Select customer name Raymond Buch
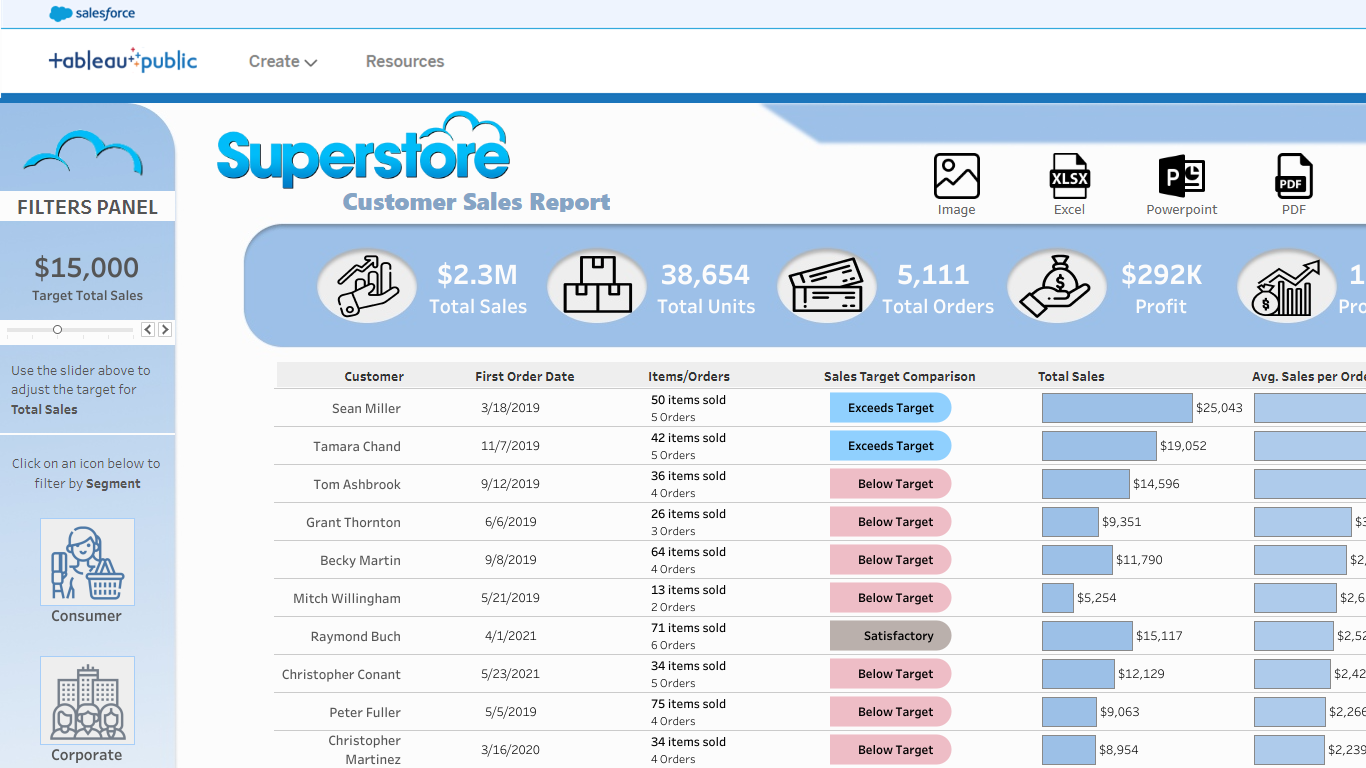1366x768 pixels. (355, 636)
